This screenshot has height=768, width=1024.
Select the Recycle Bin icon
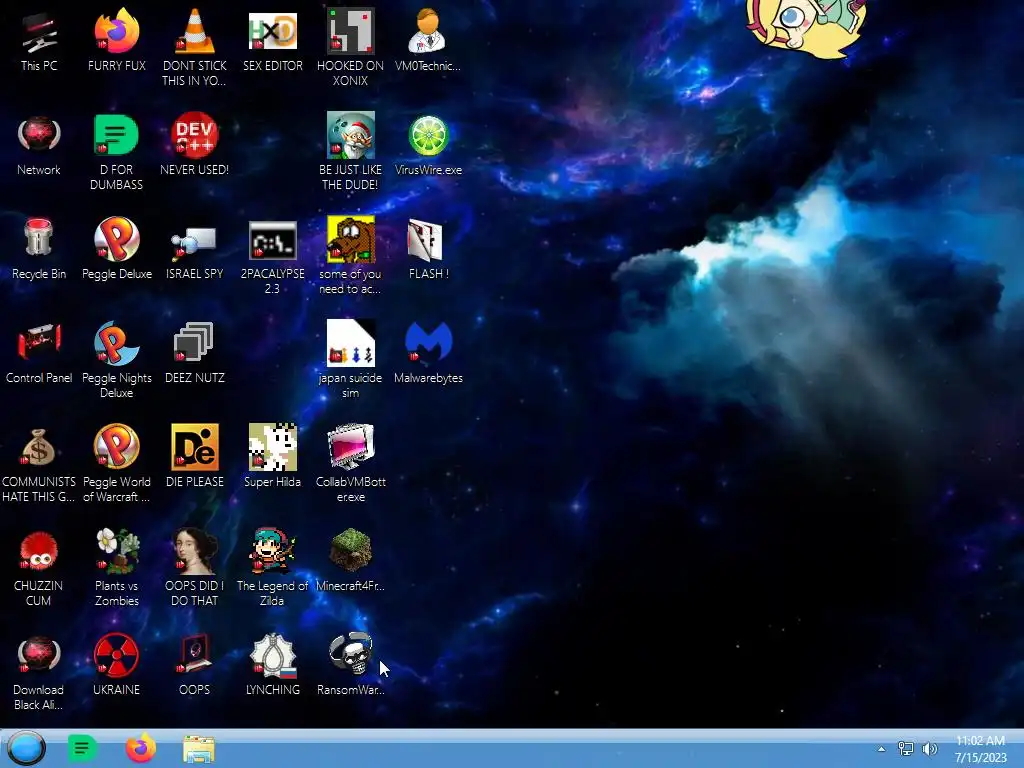[39, 249]
